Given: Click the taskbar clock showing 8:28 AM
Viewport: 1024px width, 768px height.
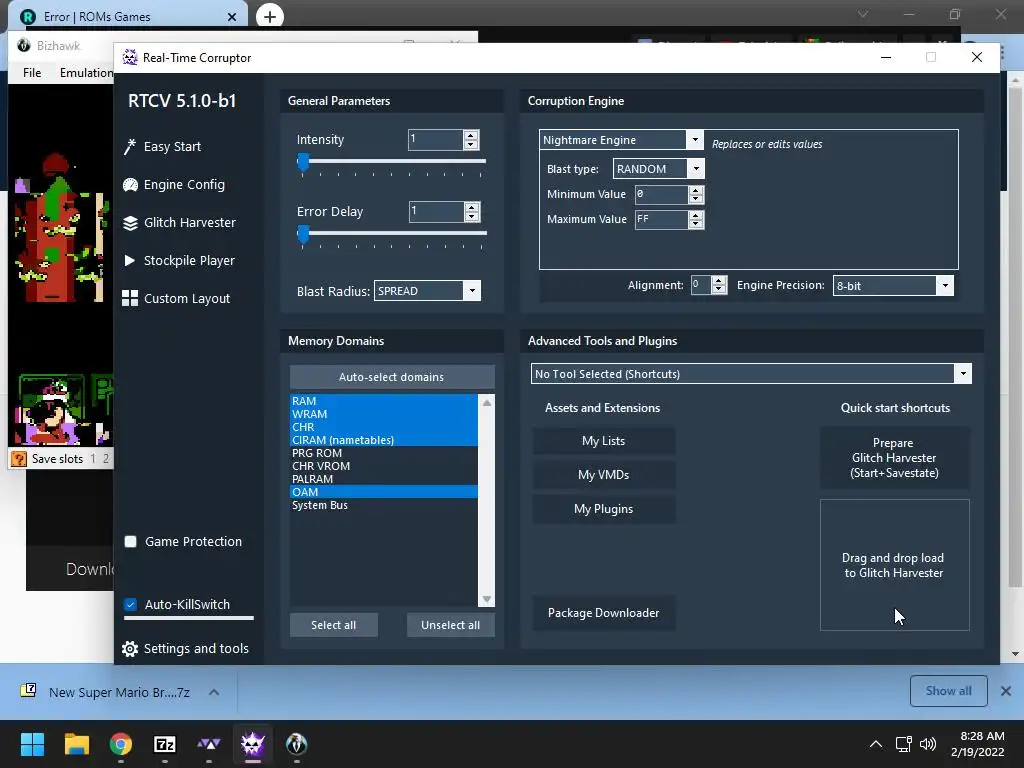Looking at the screenshot, I should (977, 744).
